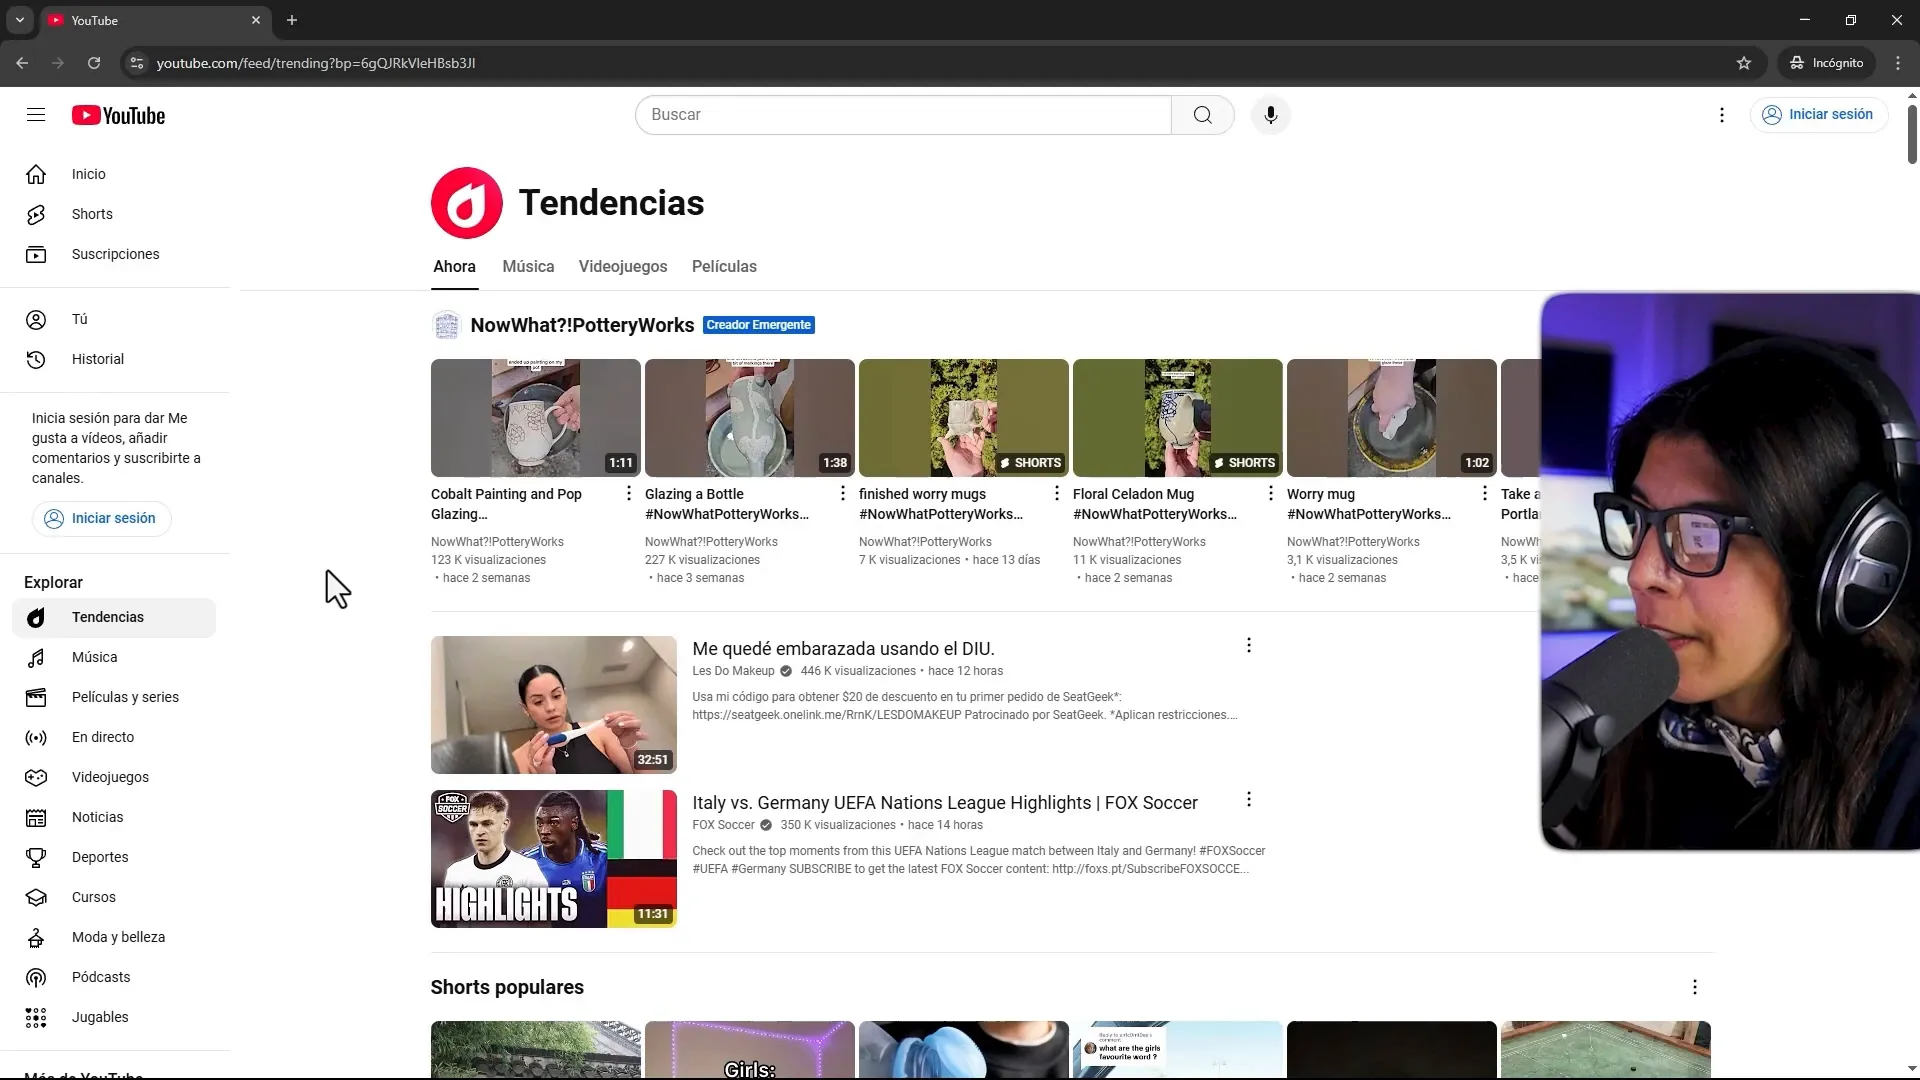
Task: Open Pódcasts in sidebar
Action: point(114,977)
